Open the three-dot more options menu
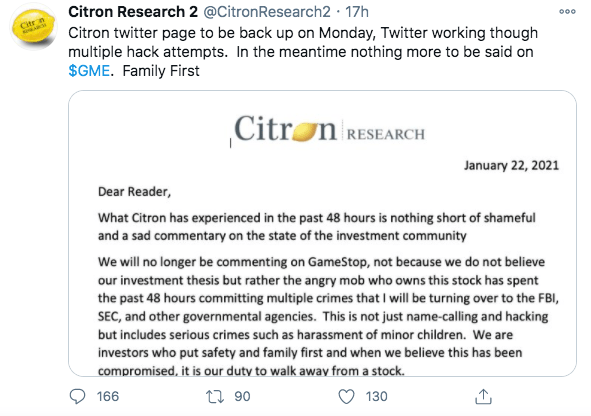The height and width of the screenshot is (416, 591). tap(567, 12)
